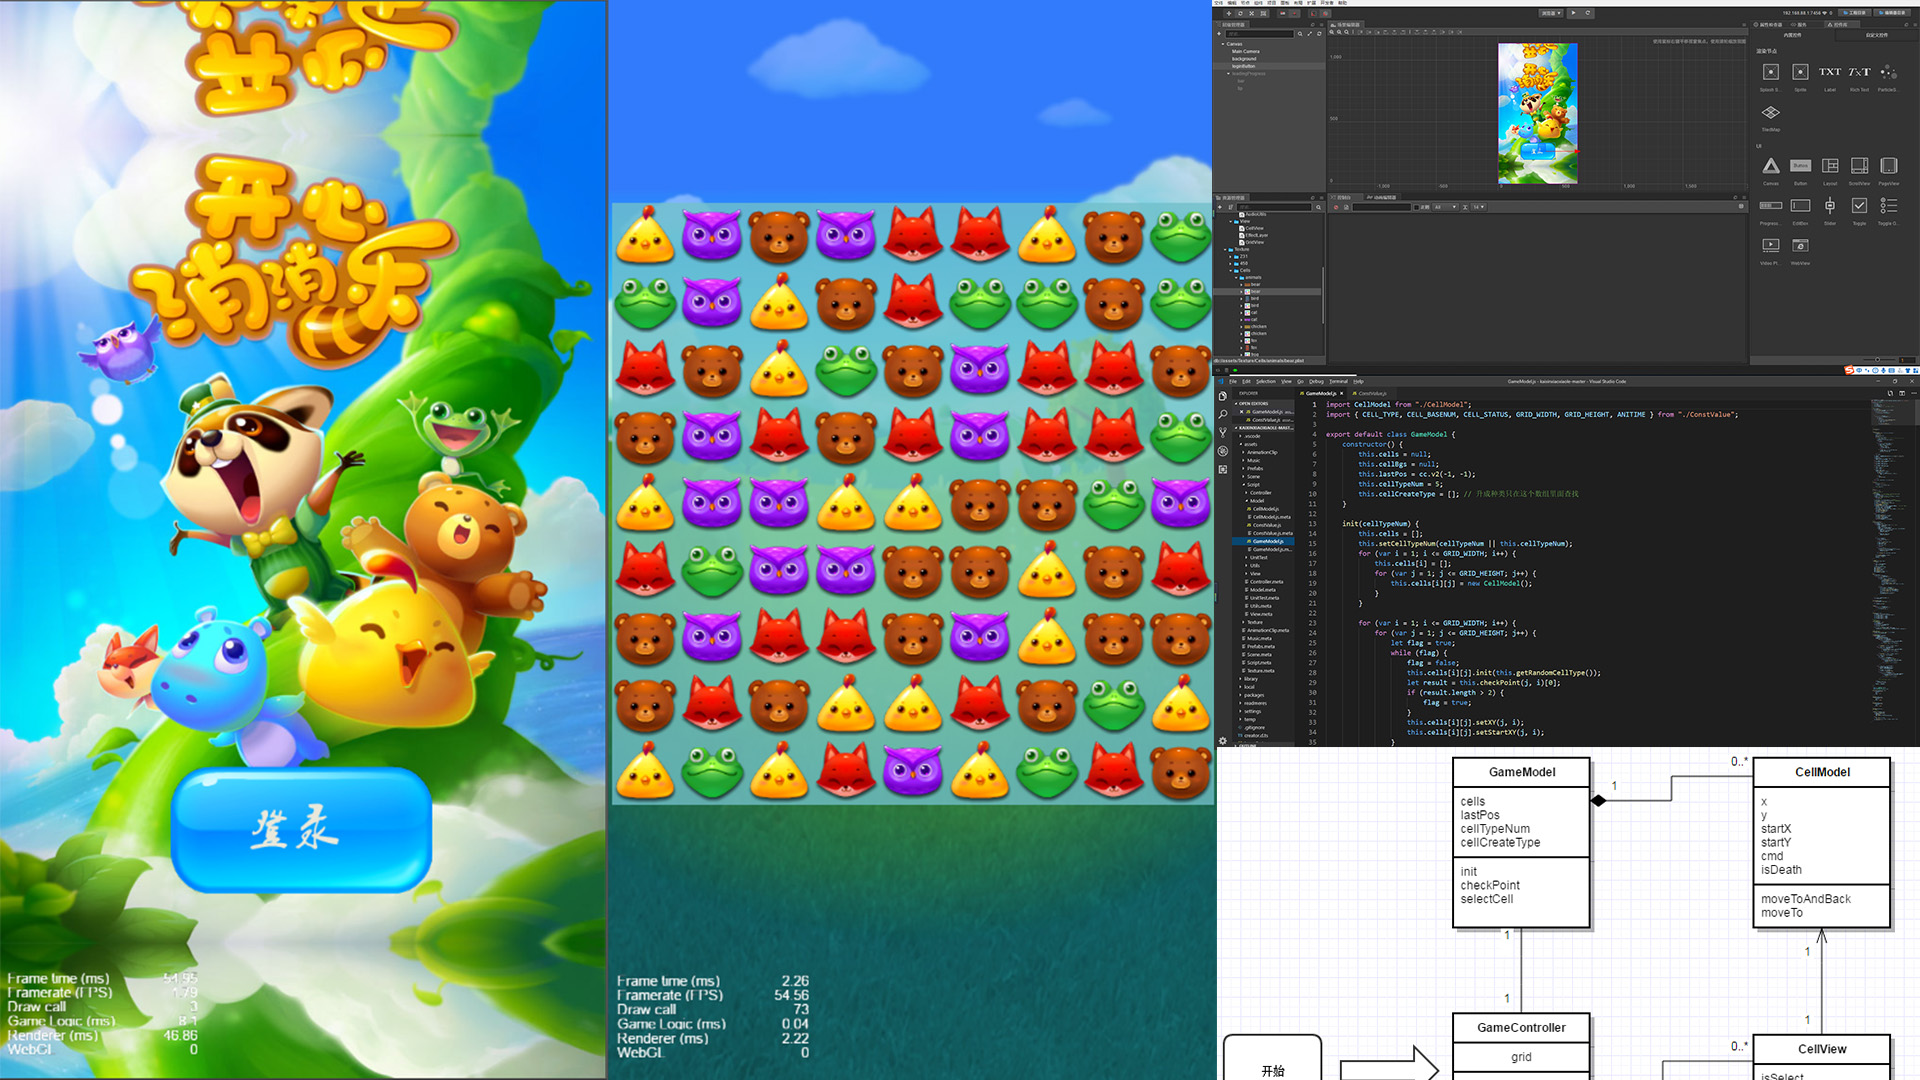Screen dimensions: 1920x1080
Task: Open the console font size dropdown in Cocos
Action: [x=1481, y=207]
